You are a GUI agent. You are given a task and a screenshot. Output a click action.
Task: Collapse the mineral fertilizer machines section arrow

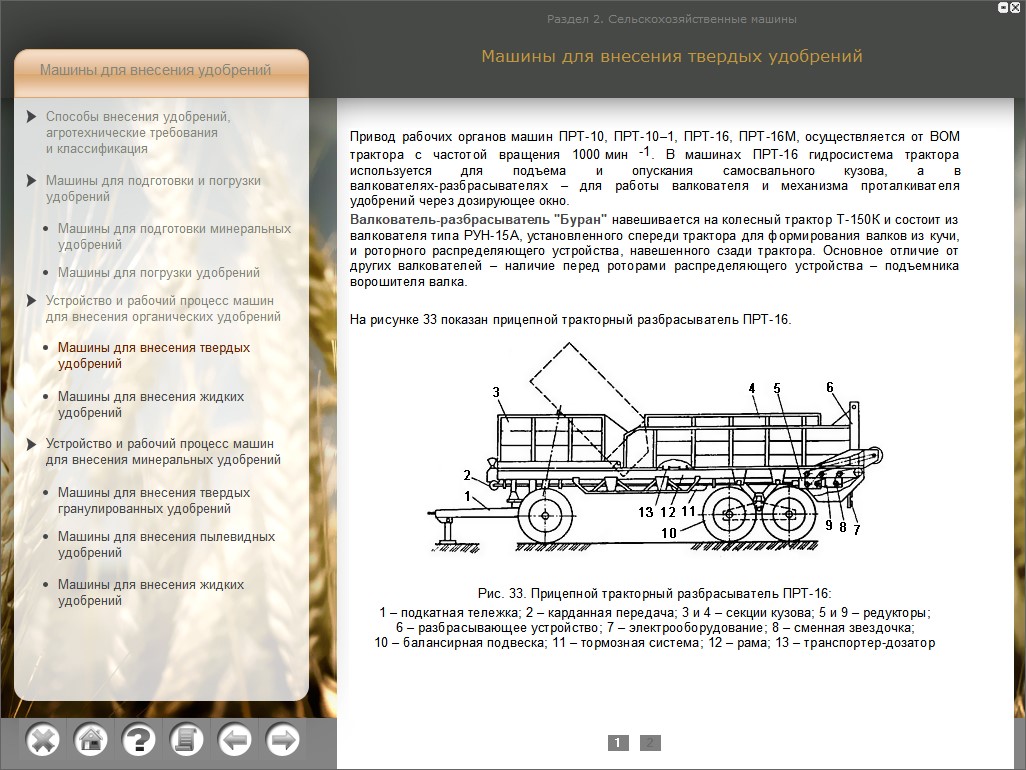pyautogui.click(x=31, y=444)
